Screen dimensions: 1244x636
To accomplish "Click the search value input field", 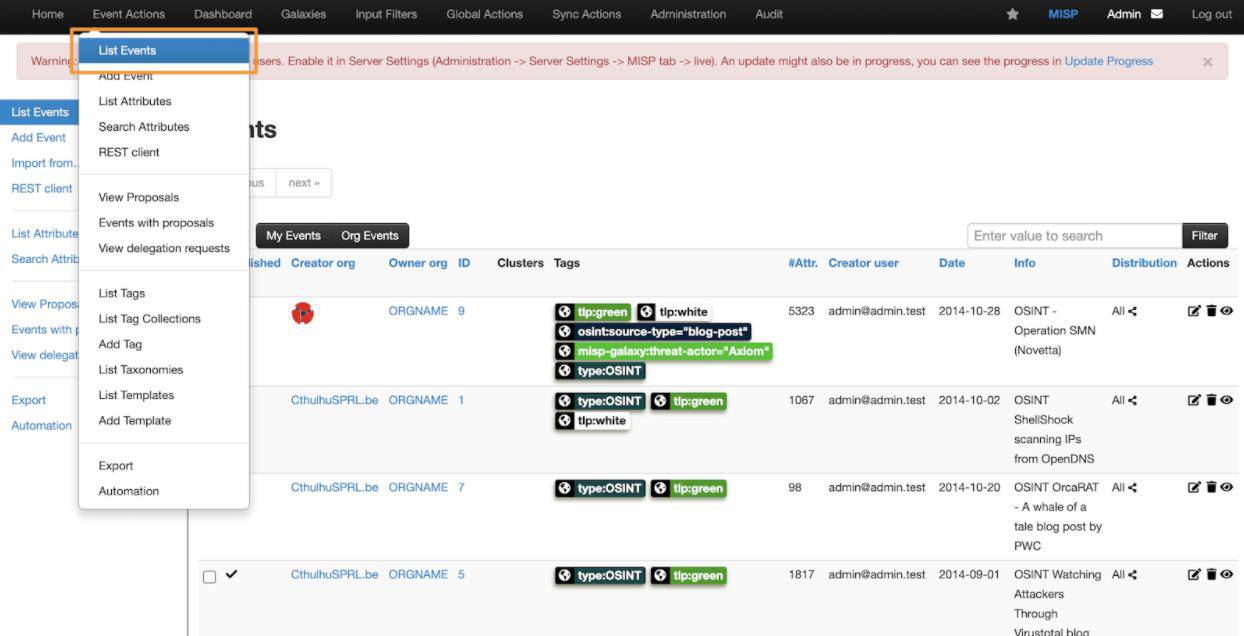I will [x=1074, y=236].
